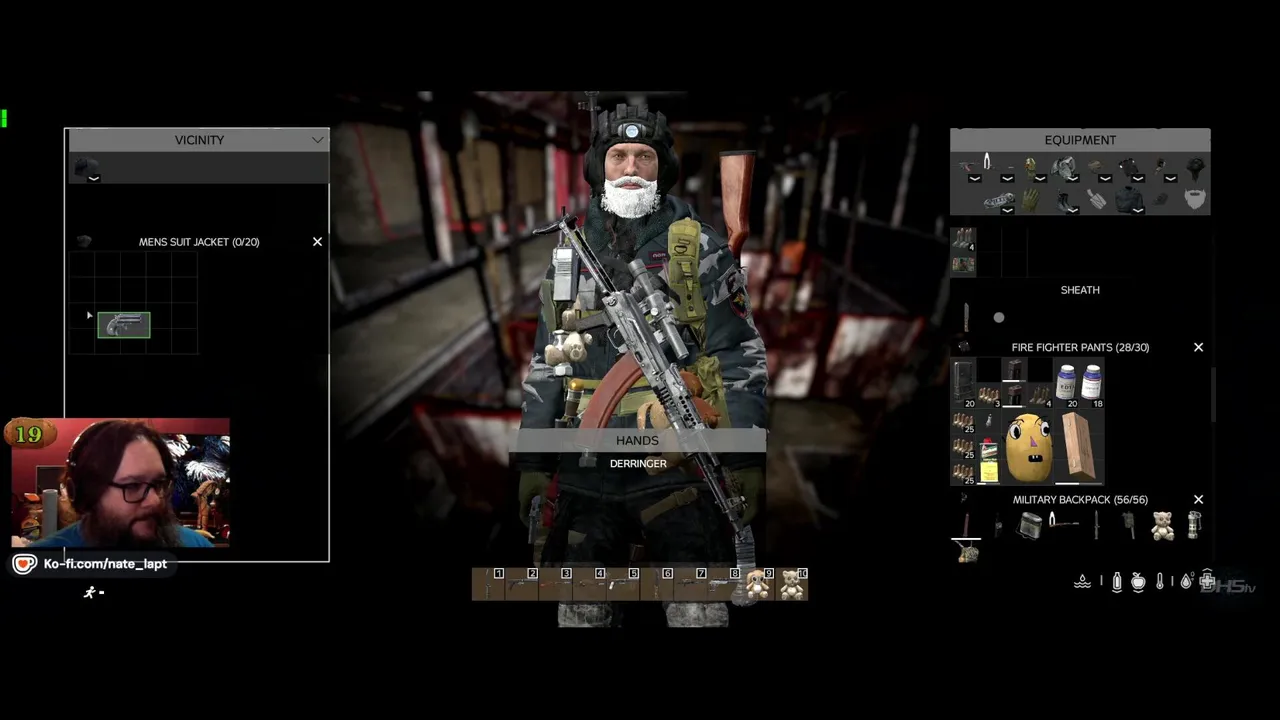Image resolution: width=1280 pixels, height=720 pixels.
Task: Select the wooden plank item
Action: tap(1079, 446)
